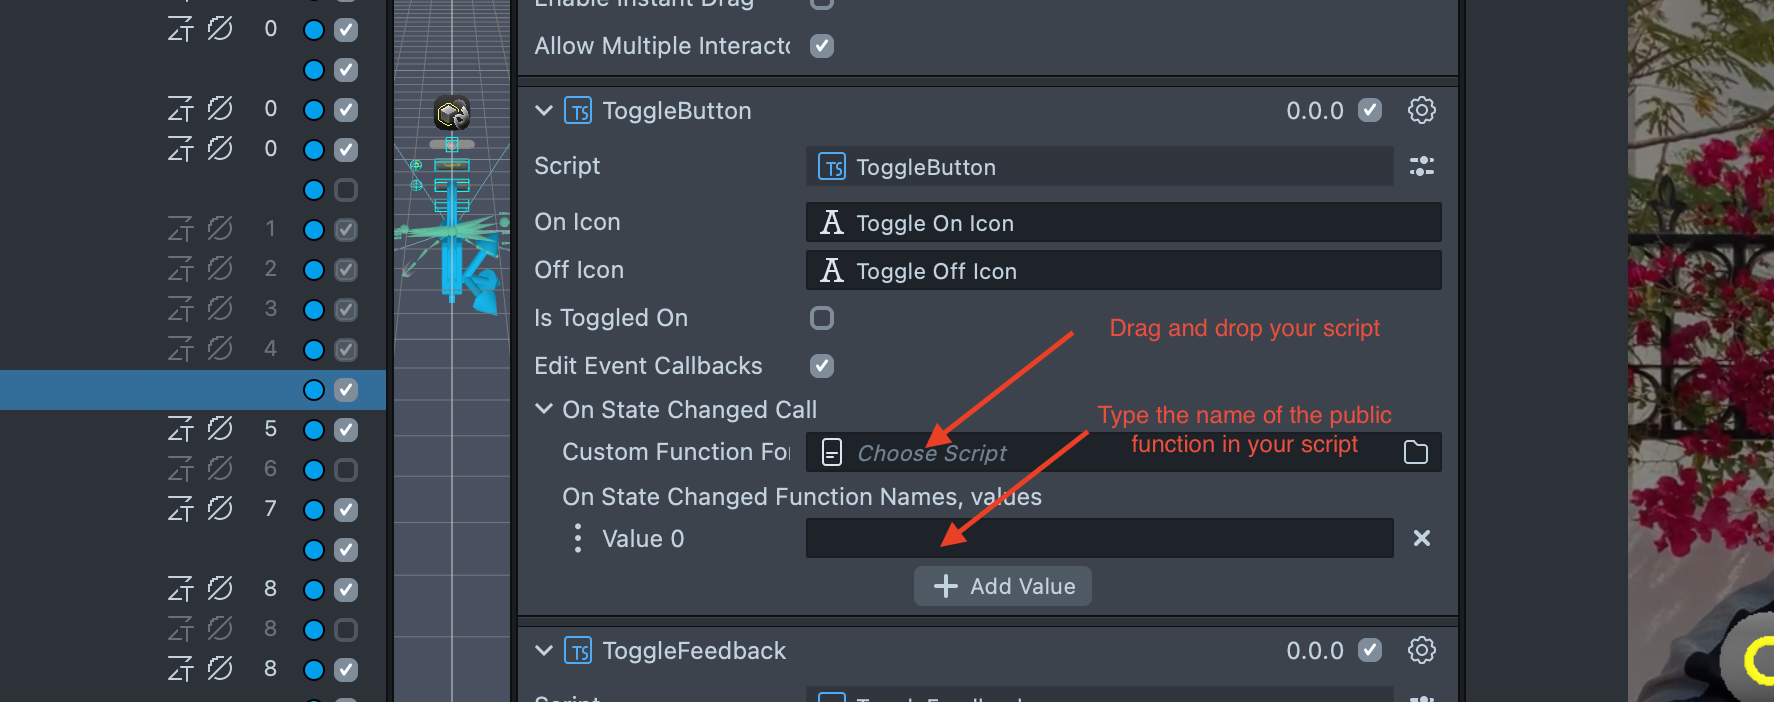Click the Choose Script field
This screenshot has height=702, width=1774.
point(1100,452)
